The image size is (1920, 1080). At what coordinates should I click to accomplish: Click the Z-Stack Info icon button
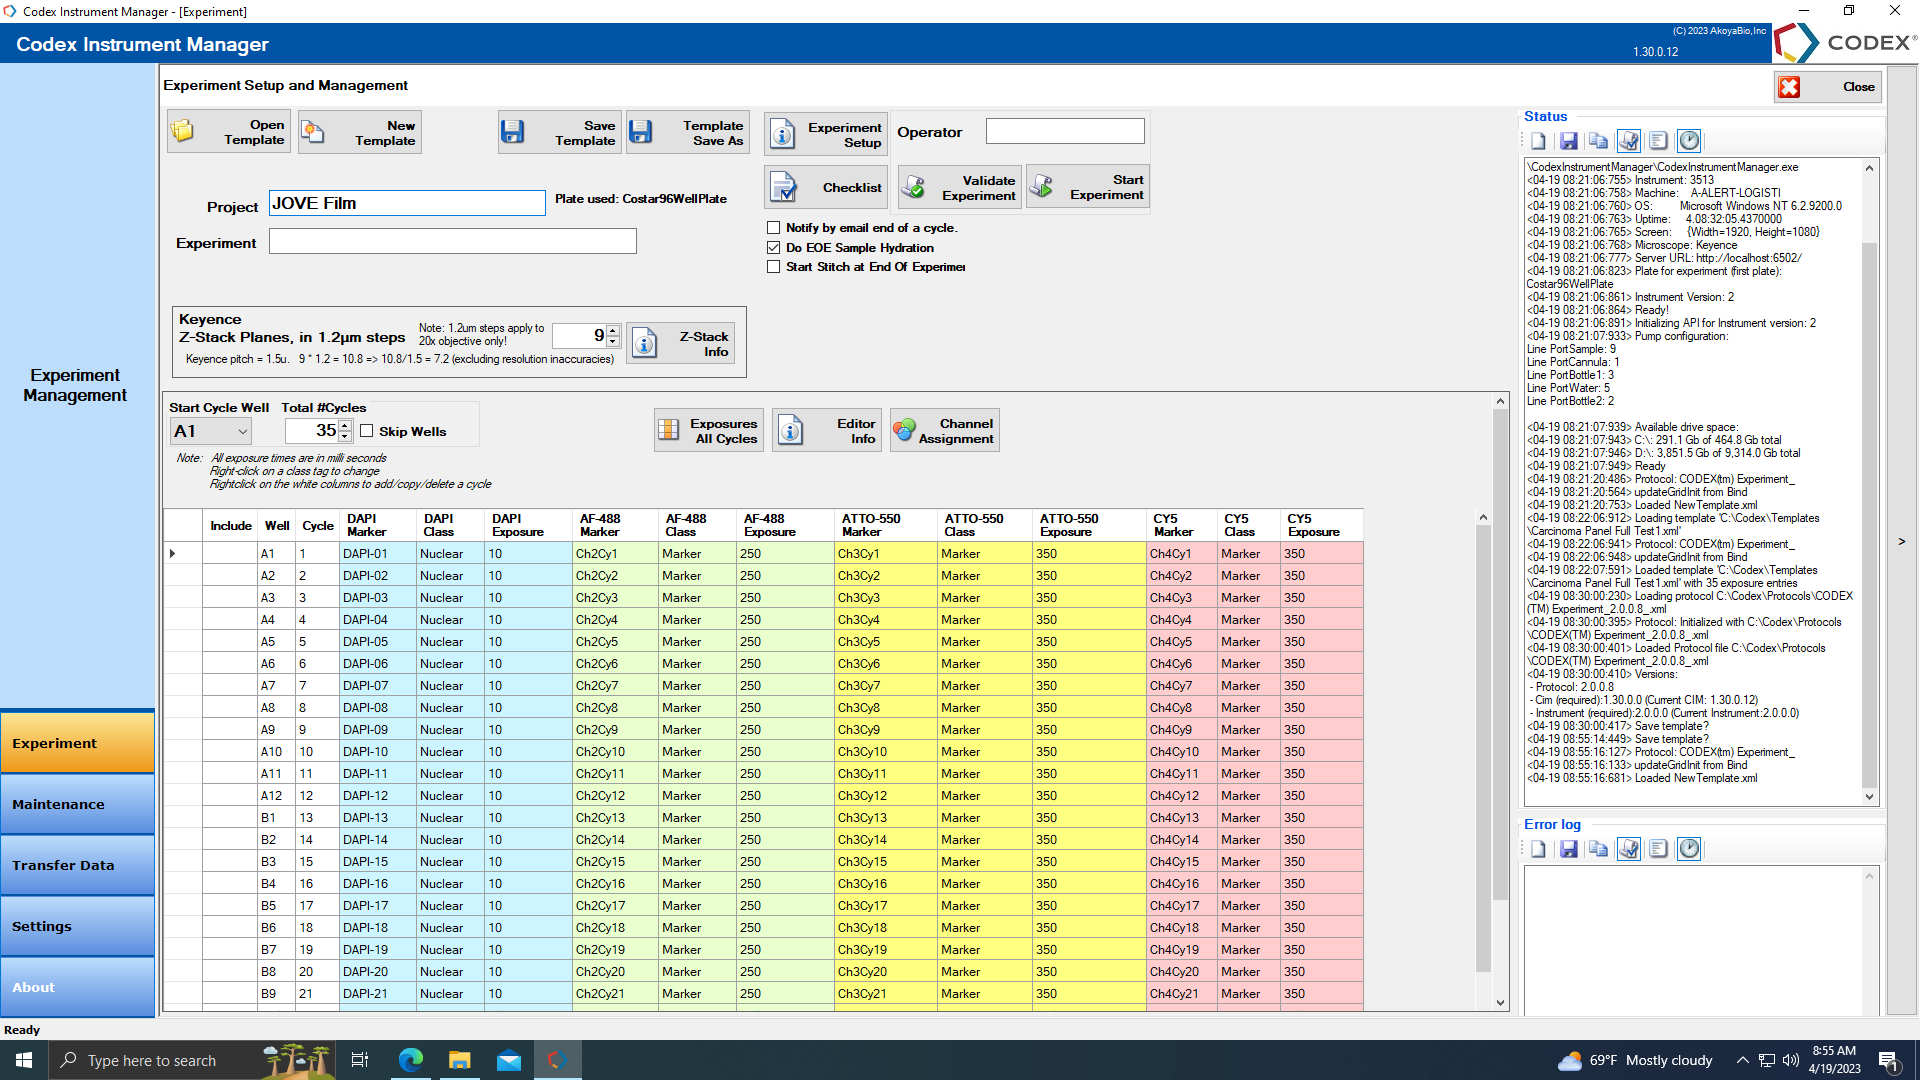pyautogui.click(x=645, y=344)
